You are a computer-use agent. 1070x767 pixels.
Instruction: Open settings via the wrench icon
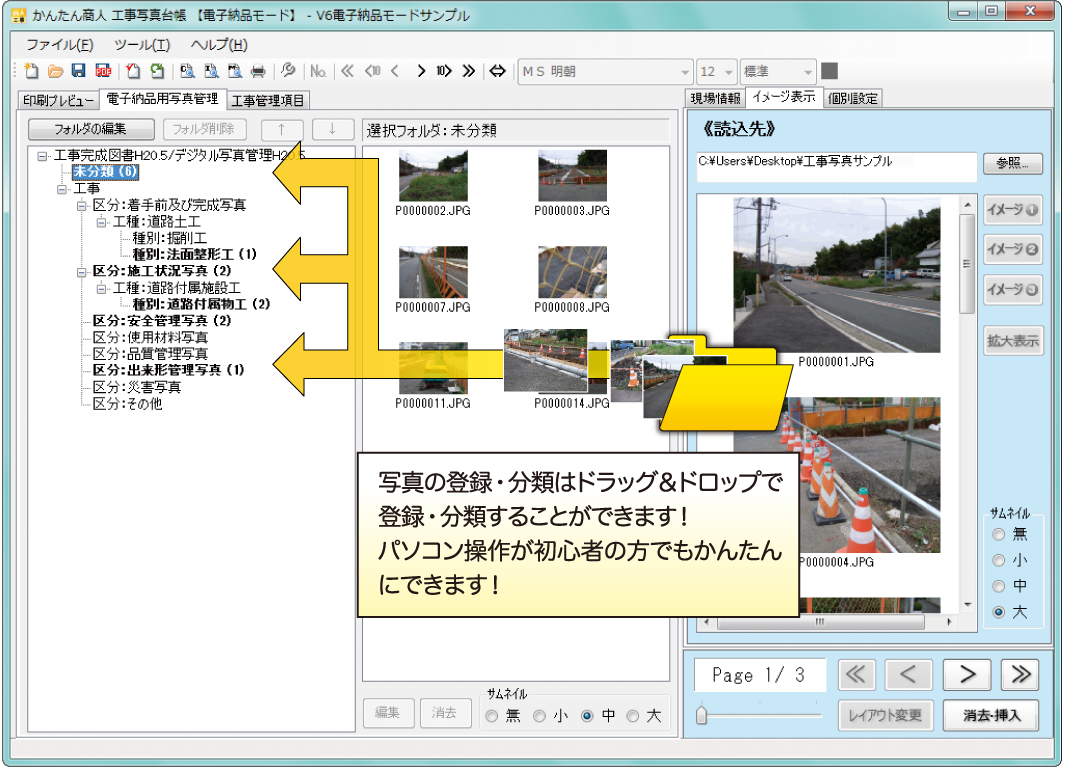(288, 71)
